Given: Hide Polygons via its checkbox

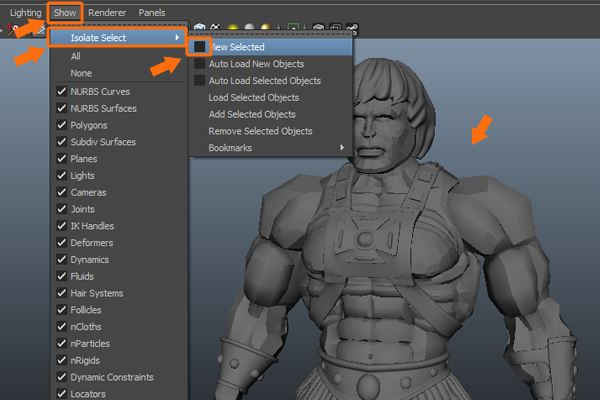Looking at the screenshot, I should click(61, 125).
